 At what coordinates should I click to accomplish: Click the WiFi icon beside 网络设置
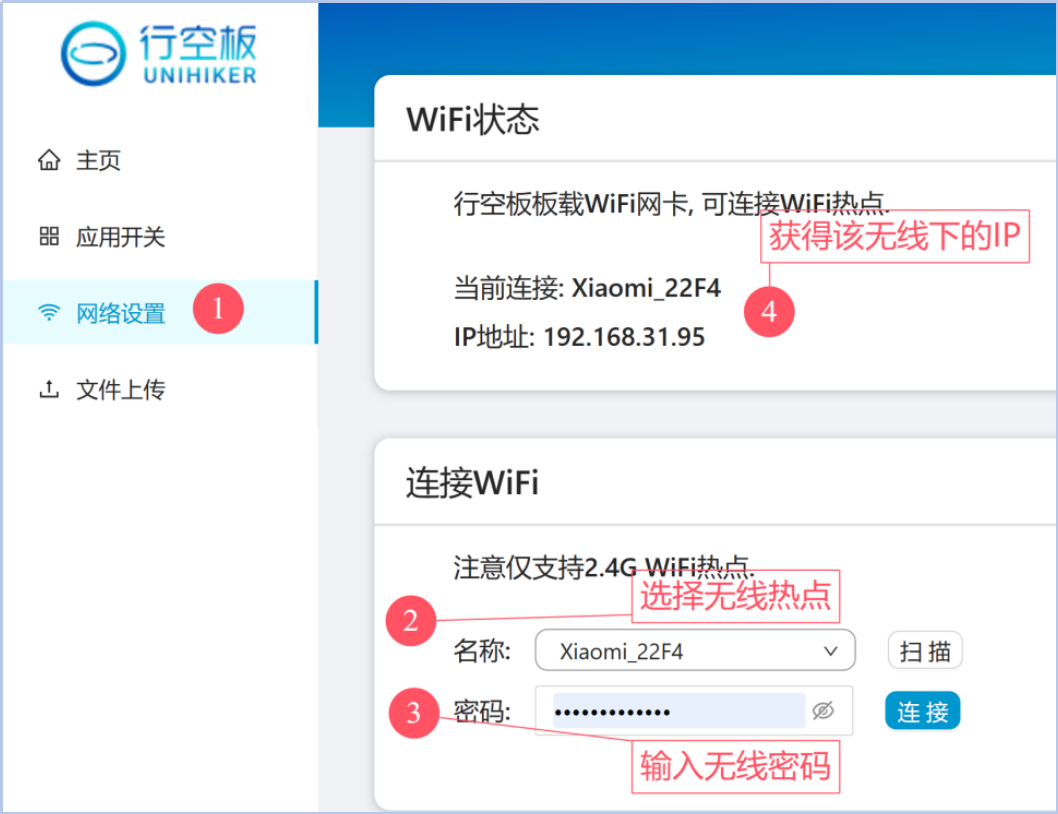point(49,313)
